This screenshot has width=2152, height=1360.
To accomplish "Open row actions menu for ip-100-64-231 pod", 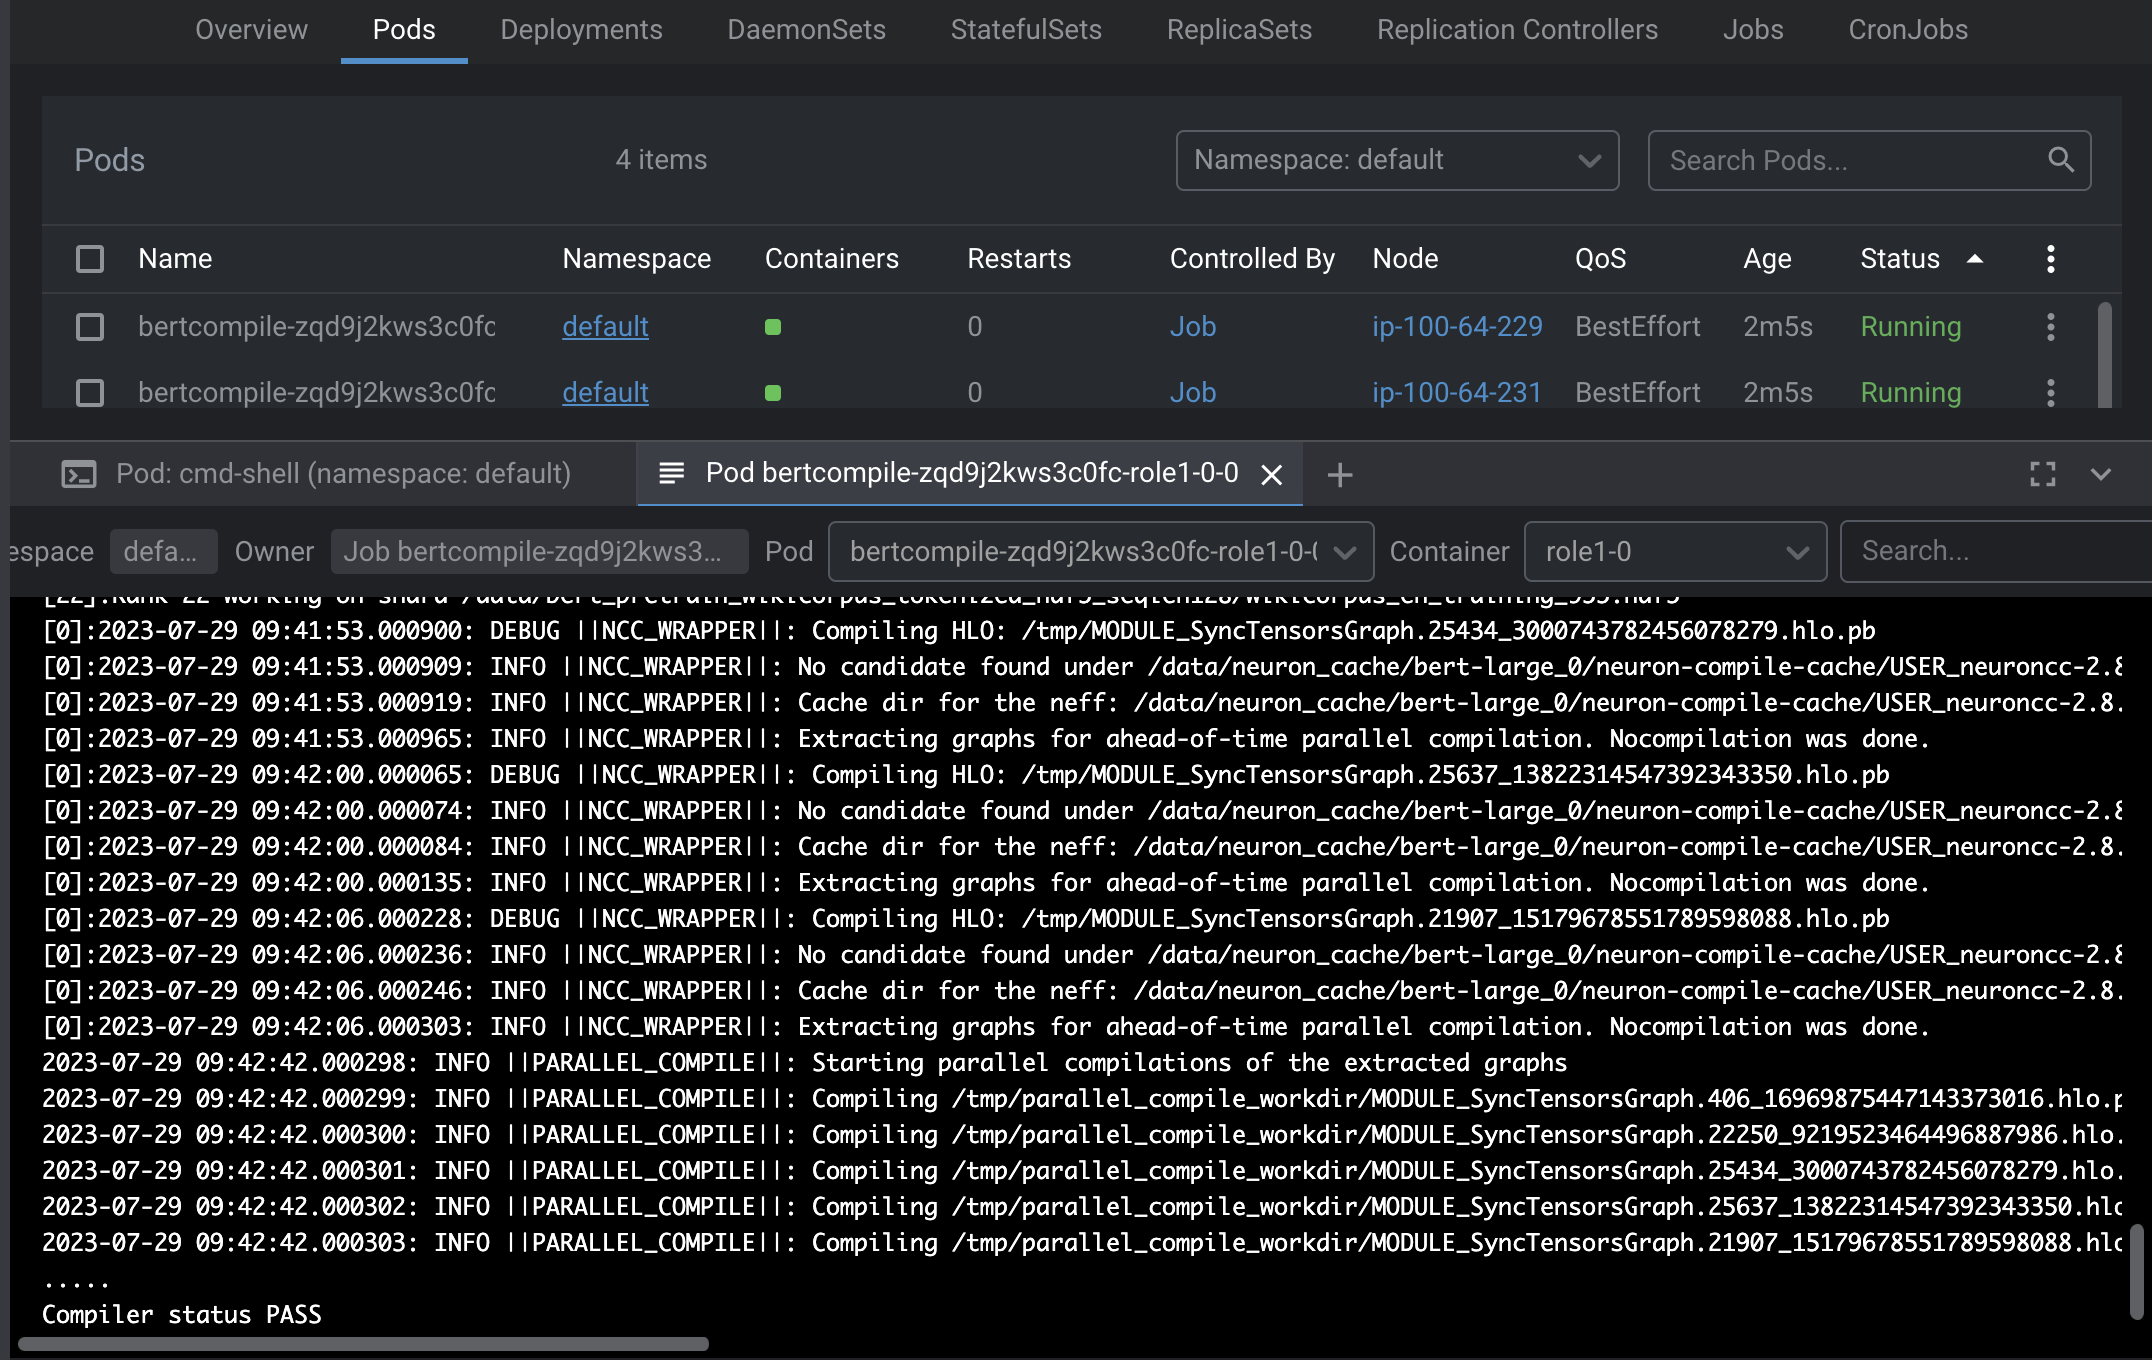I will pos(2050,393).
